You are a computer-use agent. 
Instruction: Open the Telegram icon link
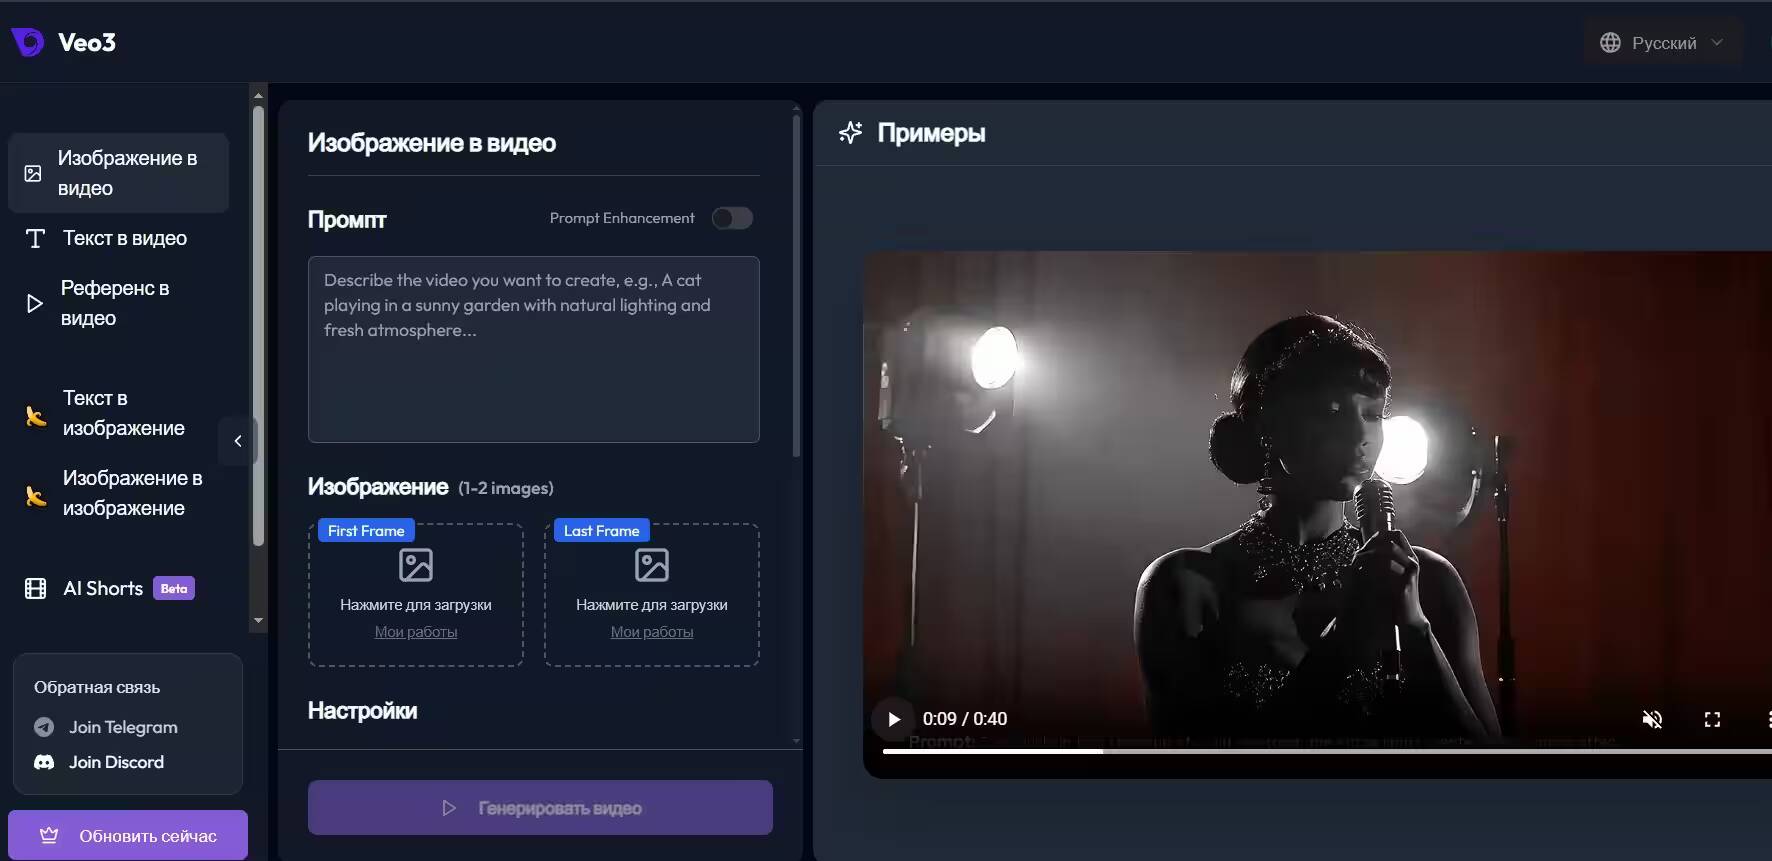click(44, 727)
